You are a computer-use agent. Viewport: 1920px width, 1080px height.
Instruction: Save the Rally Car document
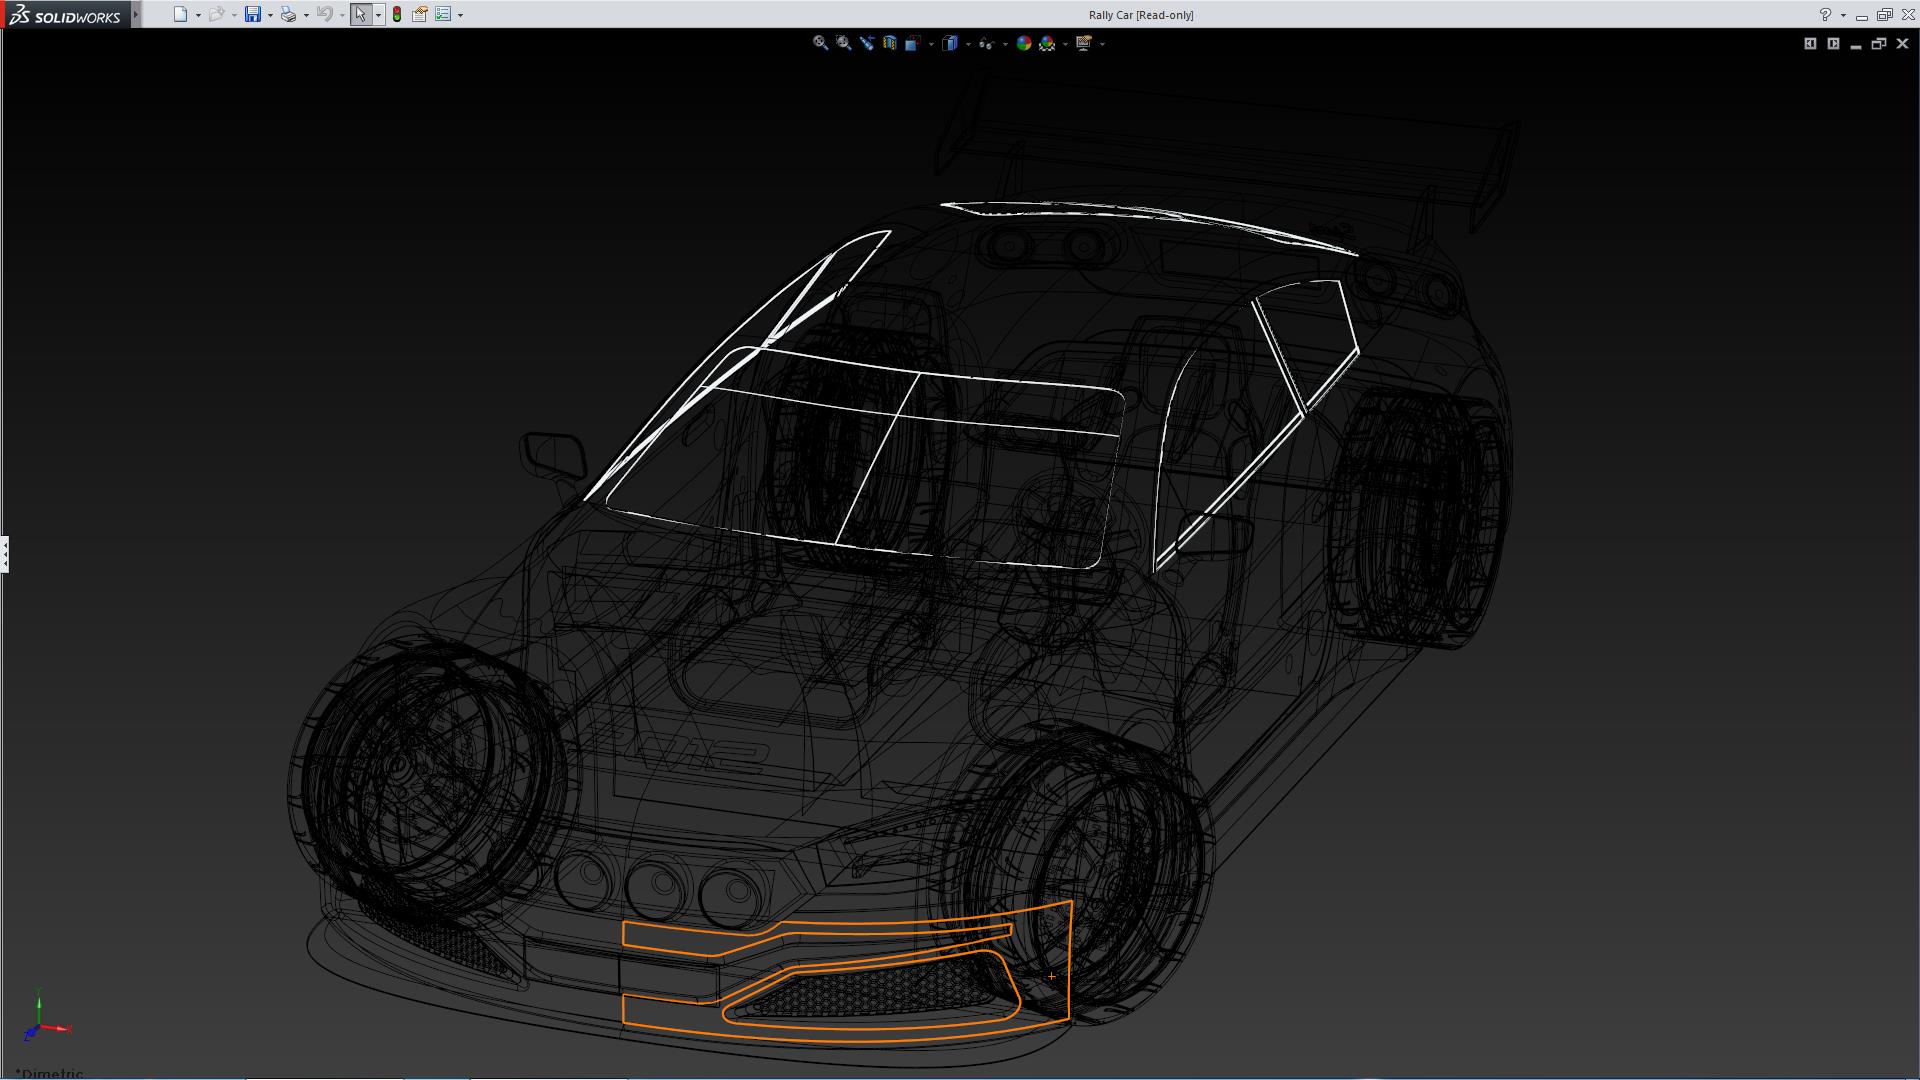[253, 15]
